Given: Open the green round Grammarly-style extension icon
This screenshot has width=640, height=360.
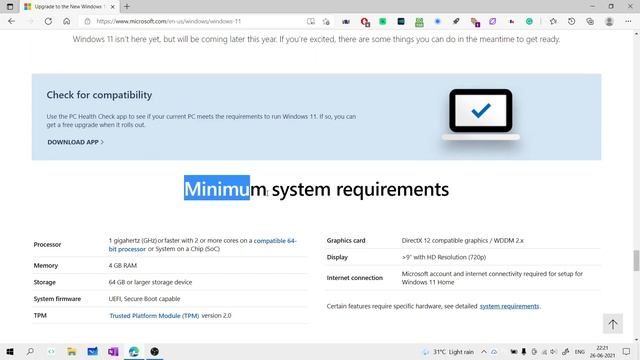Looking at the screenshot, I should point(529,21).
